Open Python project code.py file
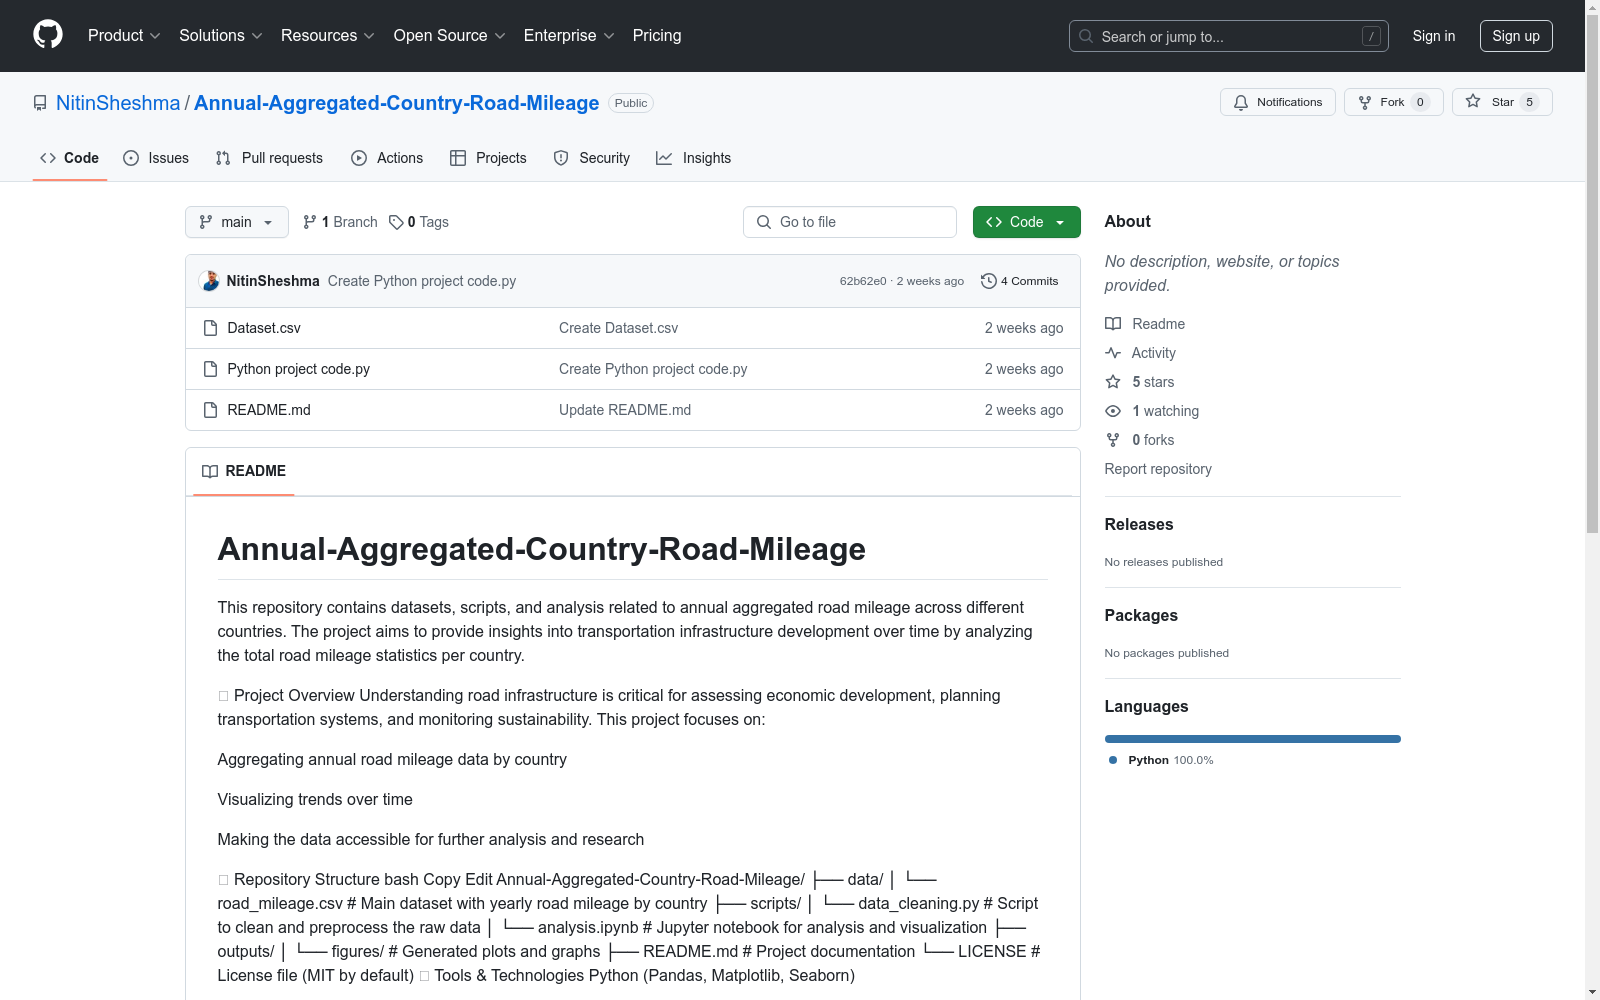 (x=298, y=369)
